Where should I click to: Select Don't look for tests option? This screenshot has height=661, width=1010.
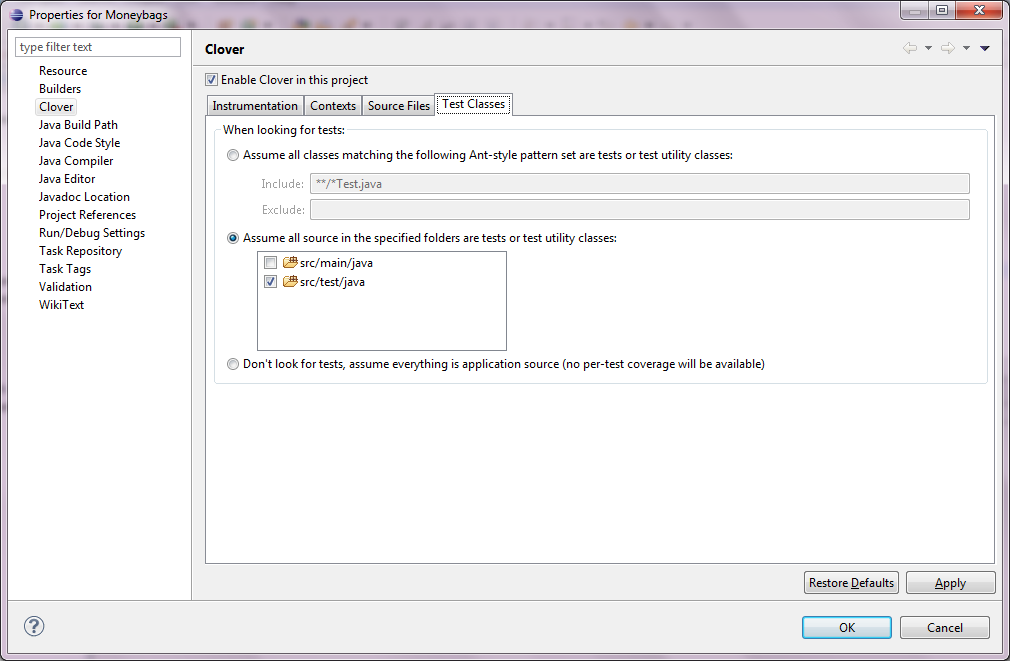233,364
